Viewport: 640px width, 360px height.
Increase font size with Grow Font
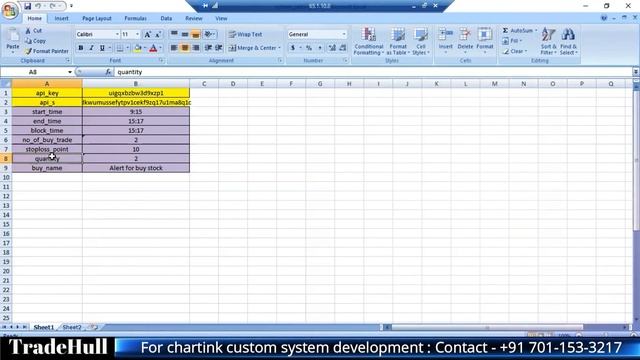pos(148,35)
